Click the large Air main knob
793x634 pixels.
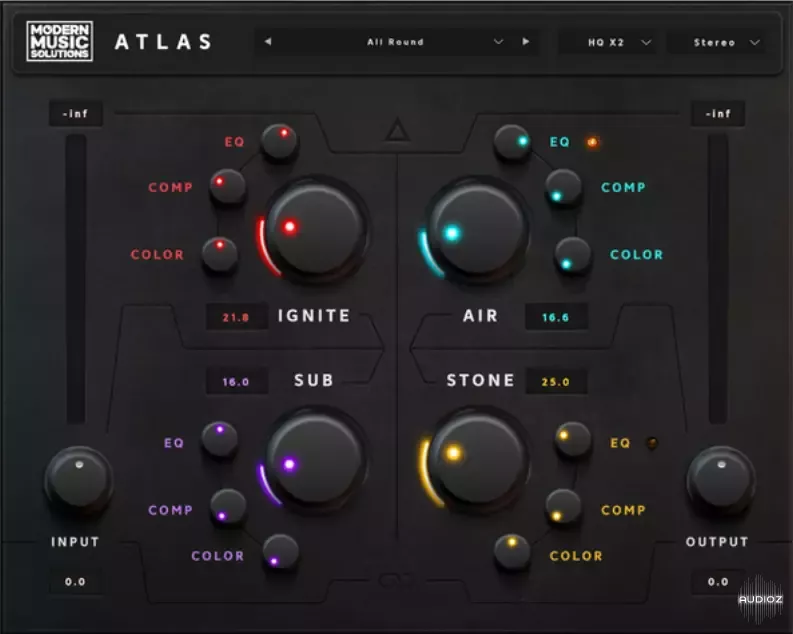pos(478,230)
